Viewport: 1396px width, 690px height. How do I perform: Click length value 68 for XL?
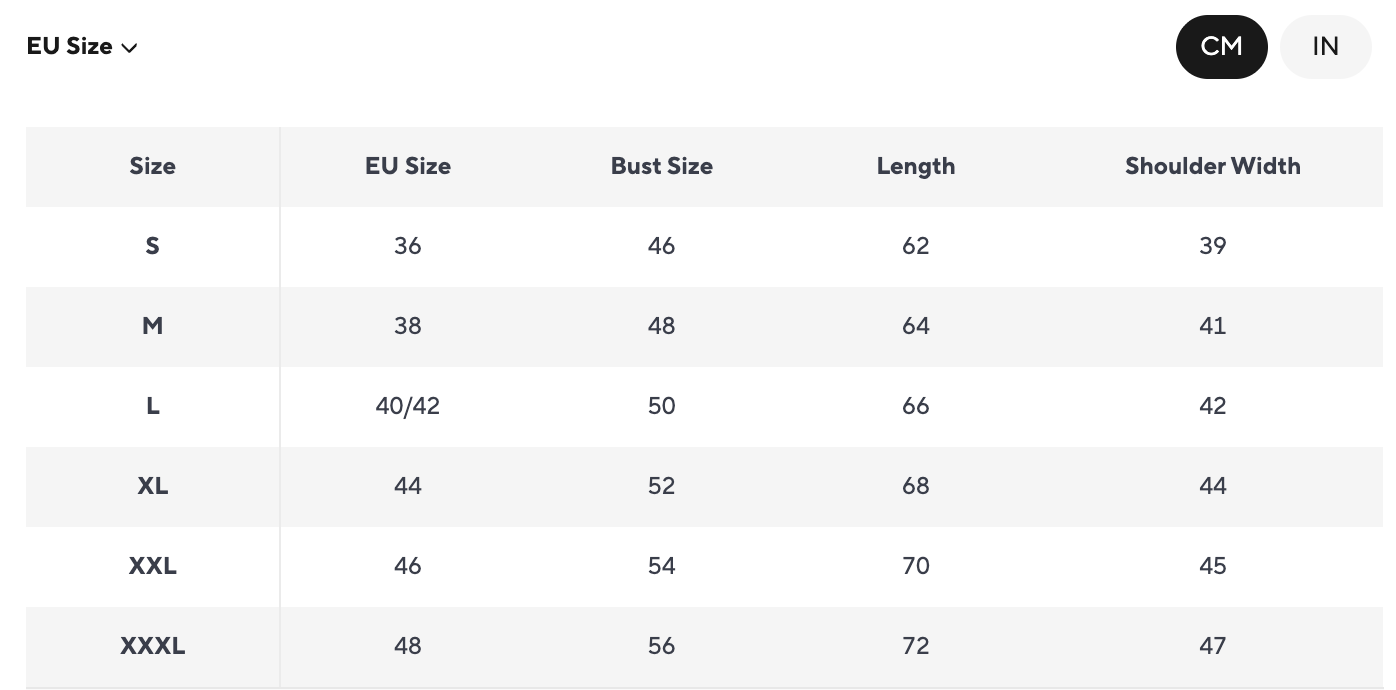[916, 486]
